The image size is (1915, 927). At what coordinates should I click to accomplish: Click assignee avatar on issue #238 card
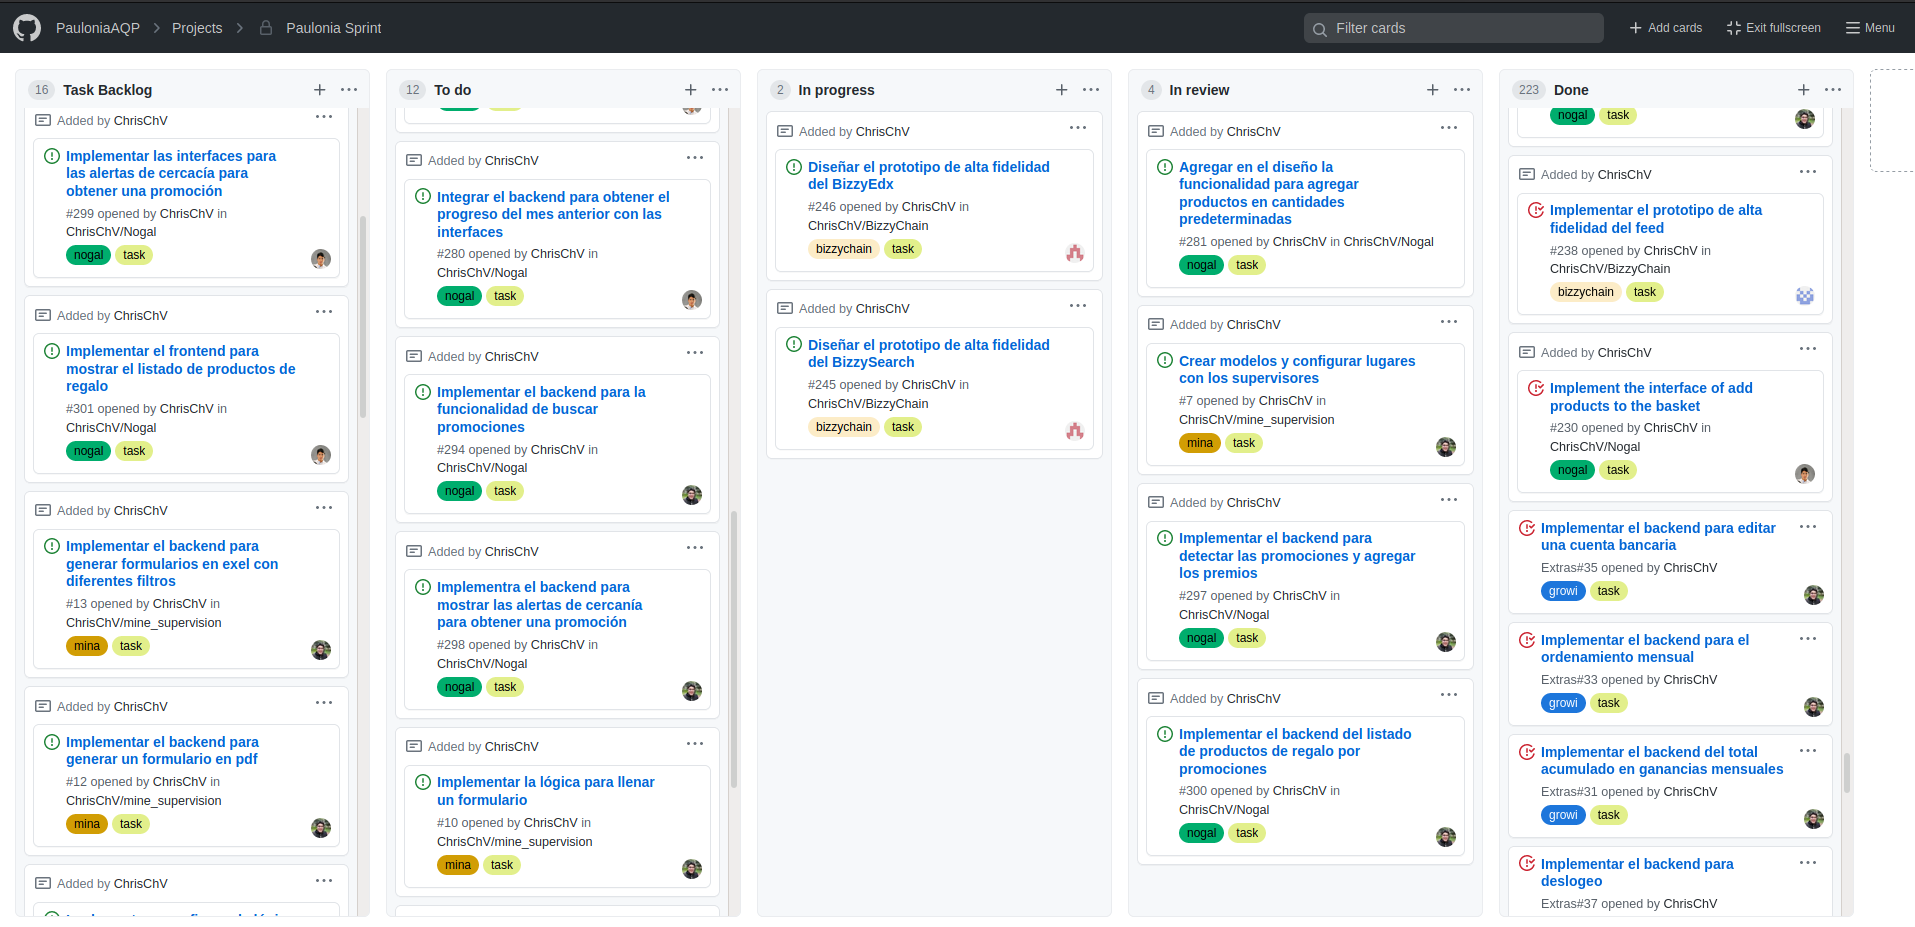pos(1805,296)
